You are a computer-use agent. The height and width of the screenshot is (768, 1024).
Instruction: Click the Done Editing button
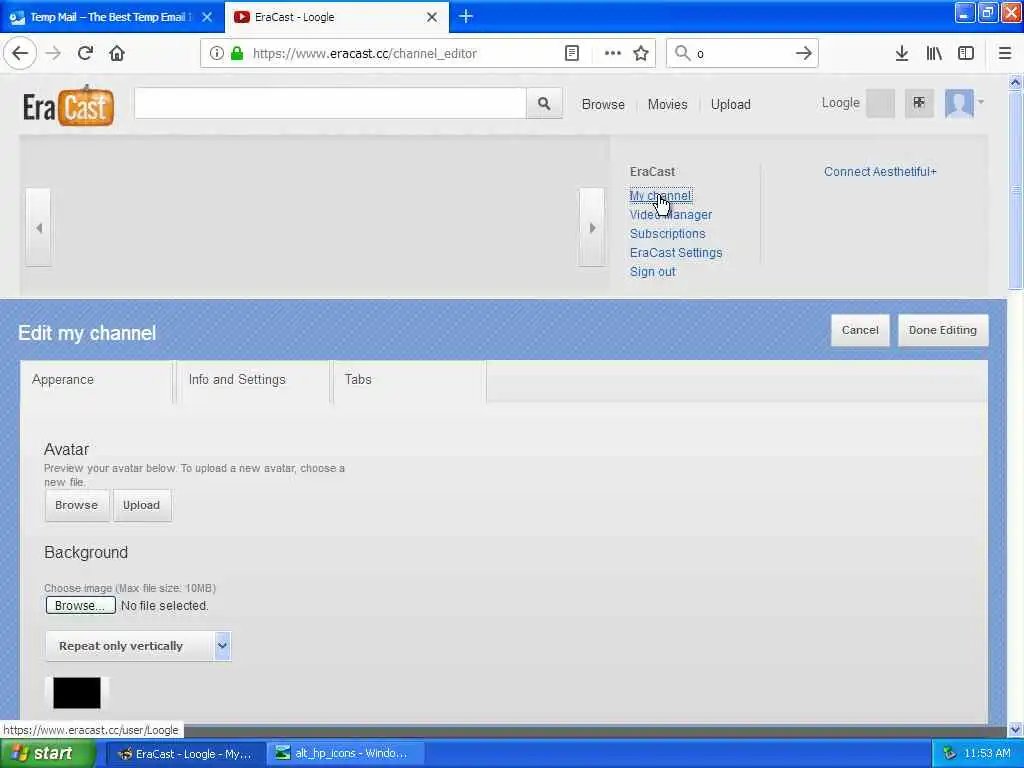click(942, 330)
